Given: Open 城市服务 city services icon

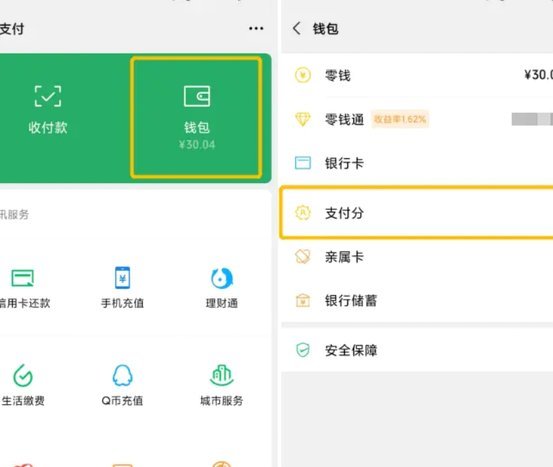Looking at the screenshot, I should 221,375.
